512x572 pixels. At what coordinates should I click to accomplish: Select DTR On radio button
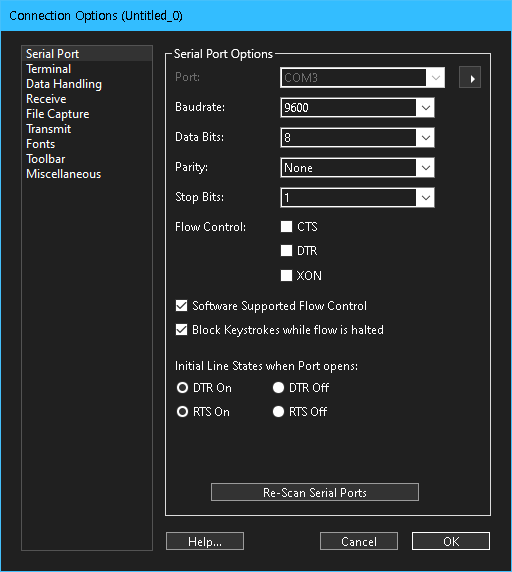[182, 387]
